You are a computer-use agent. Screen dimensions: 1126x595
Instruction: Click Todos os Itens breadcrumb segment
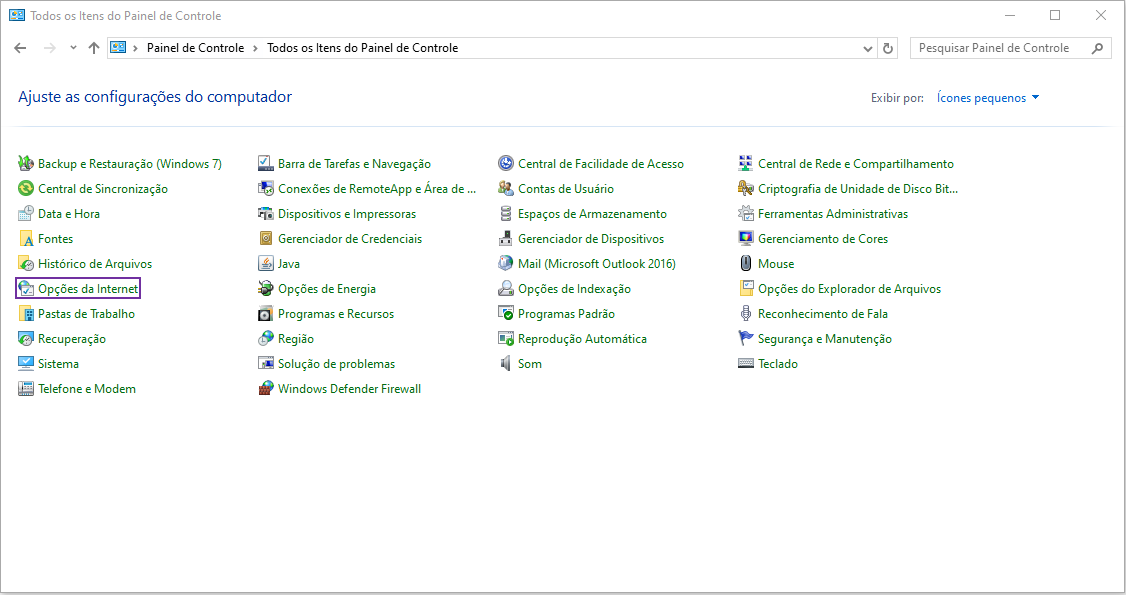[363, 48]
